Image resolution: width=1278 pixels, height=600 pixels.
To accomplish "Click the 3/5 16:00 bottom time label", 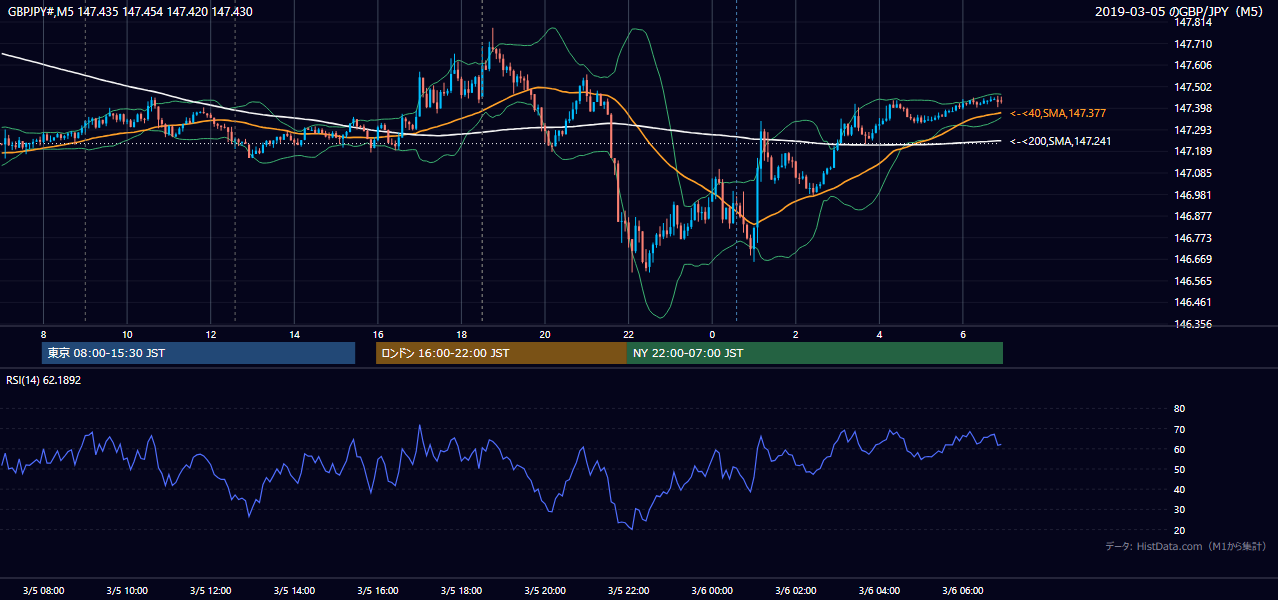I will pyautogui.click(x=378, y=590).
